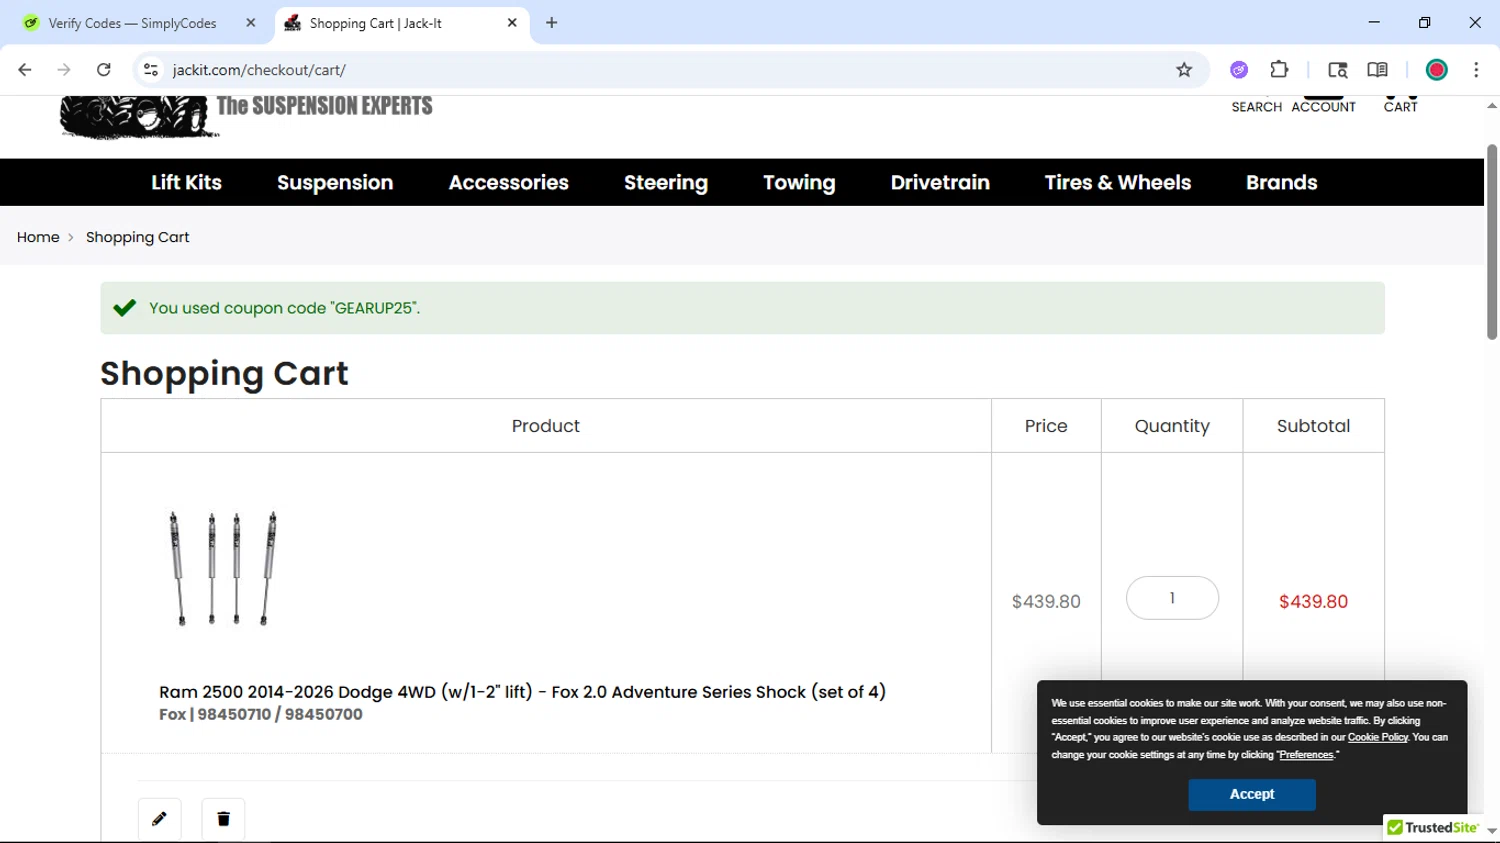Click the Product column header
This screenshot has height=843, width=1500.
tap(546, 426)
